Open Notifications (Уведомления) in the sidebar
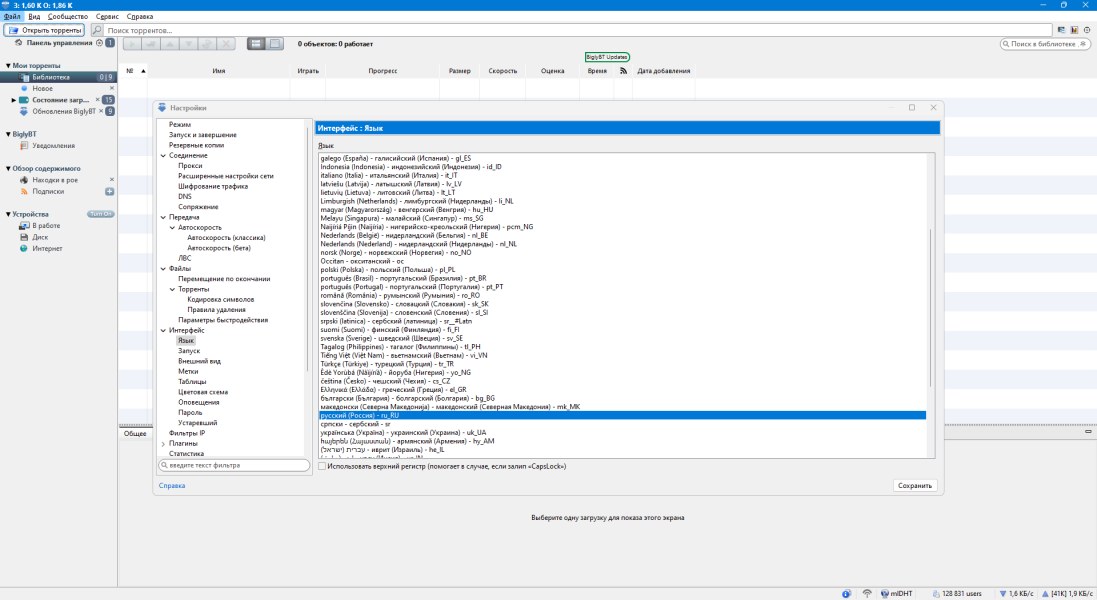The image size is (1097, 600). tap(53, 146)
